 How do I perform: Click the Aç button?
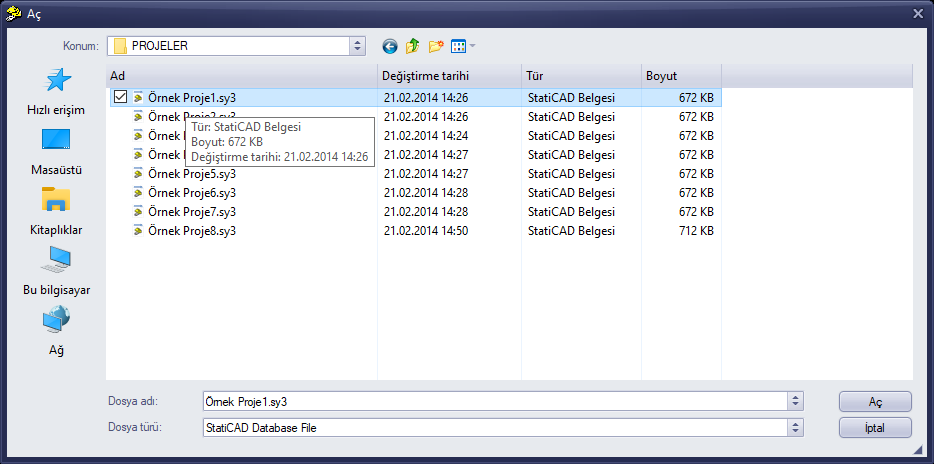(875, 401)
